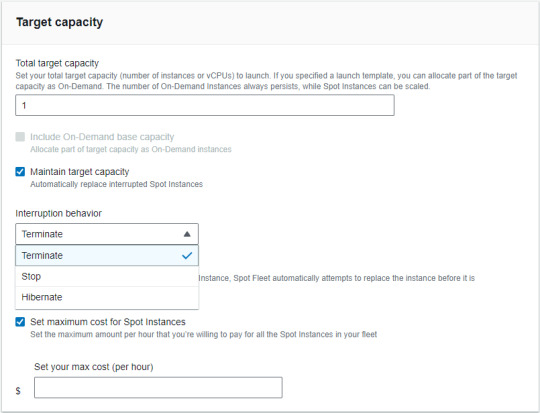Image resolution: width=540 pixels, height=413 pixels.
Task: Toggle the Include On-Demand base capacity checkbox
Action: [20, 137]
